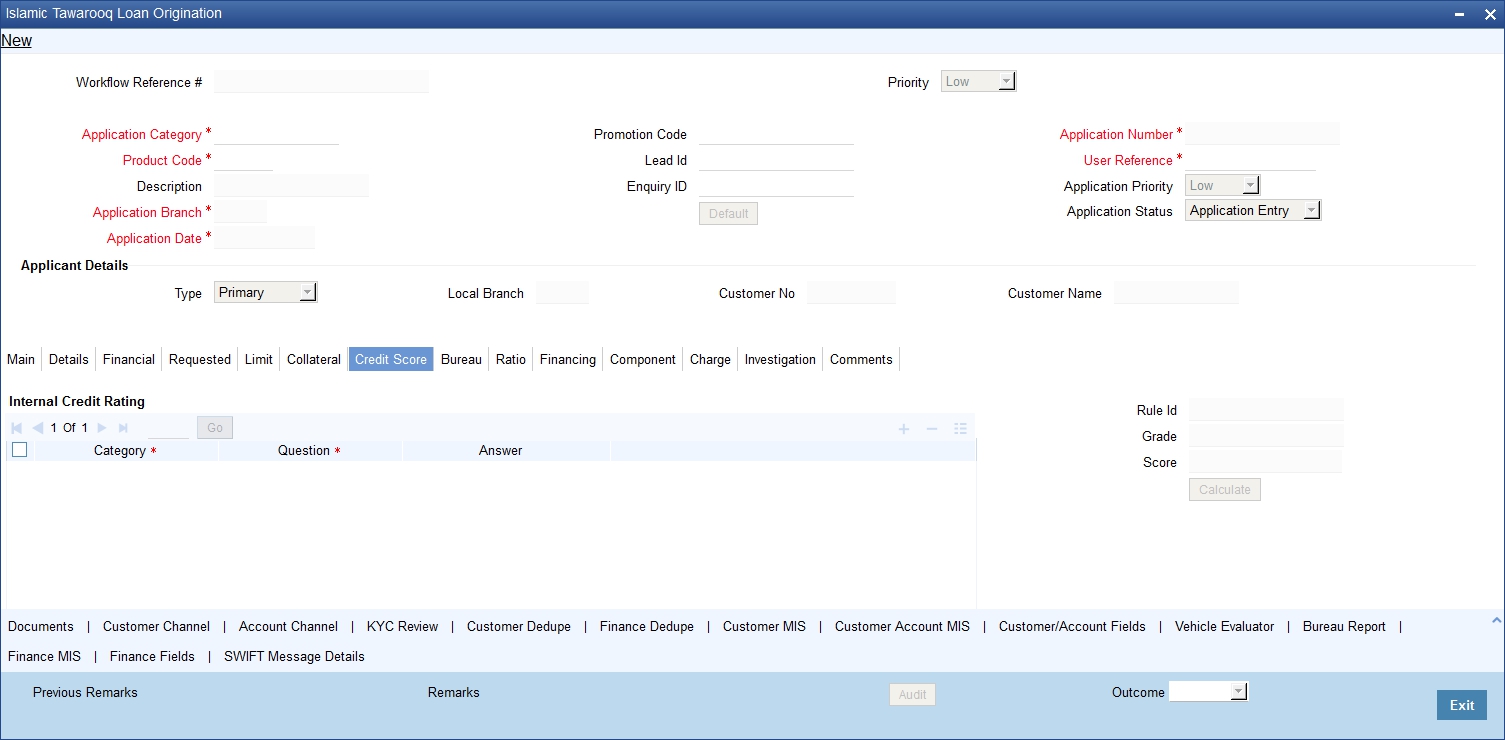Open the Bureau tab

(x=461, y=359)
